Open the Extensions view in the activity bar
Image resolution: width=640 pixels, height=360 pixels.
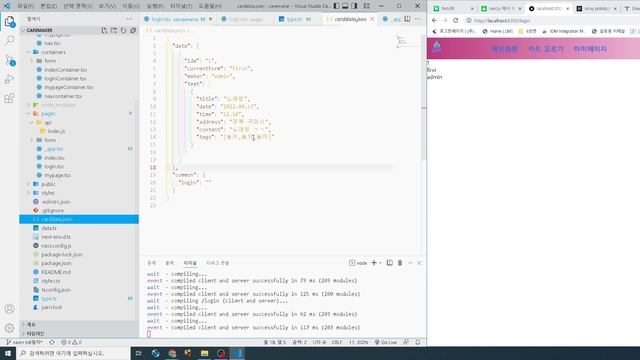(x=9, y=98)
